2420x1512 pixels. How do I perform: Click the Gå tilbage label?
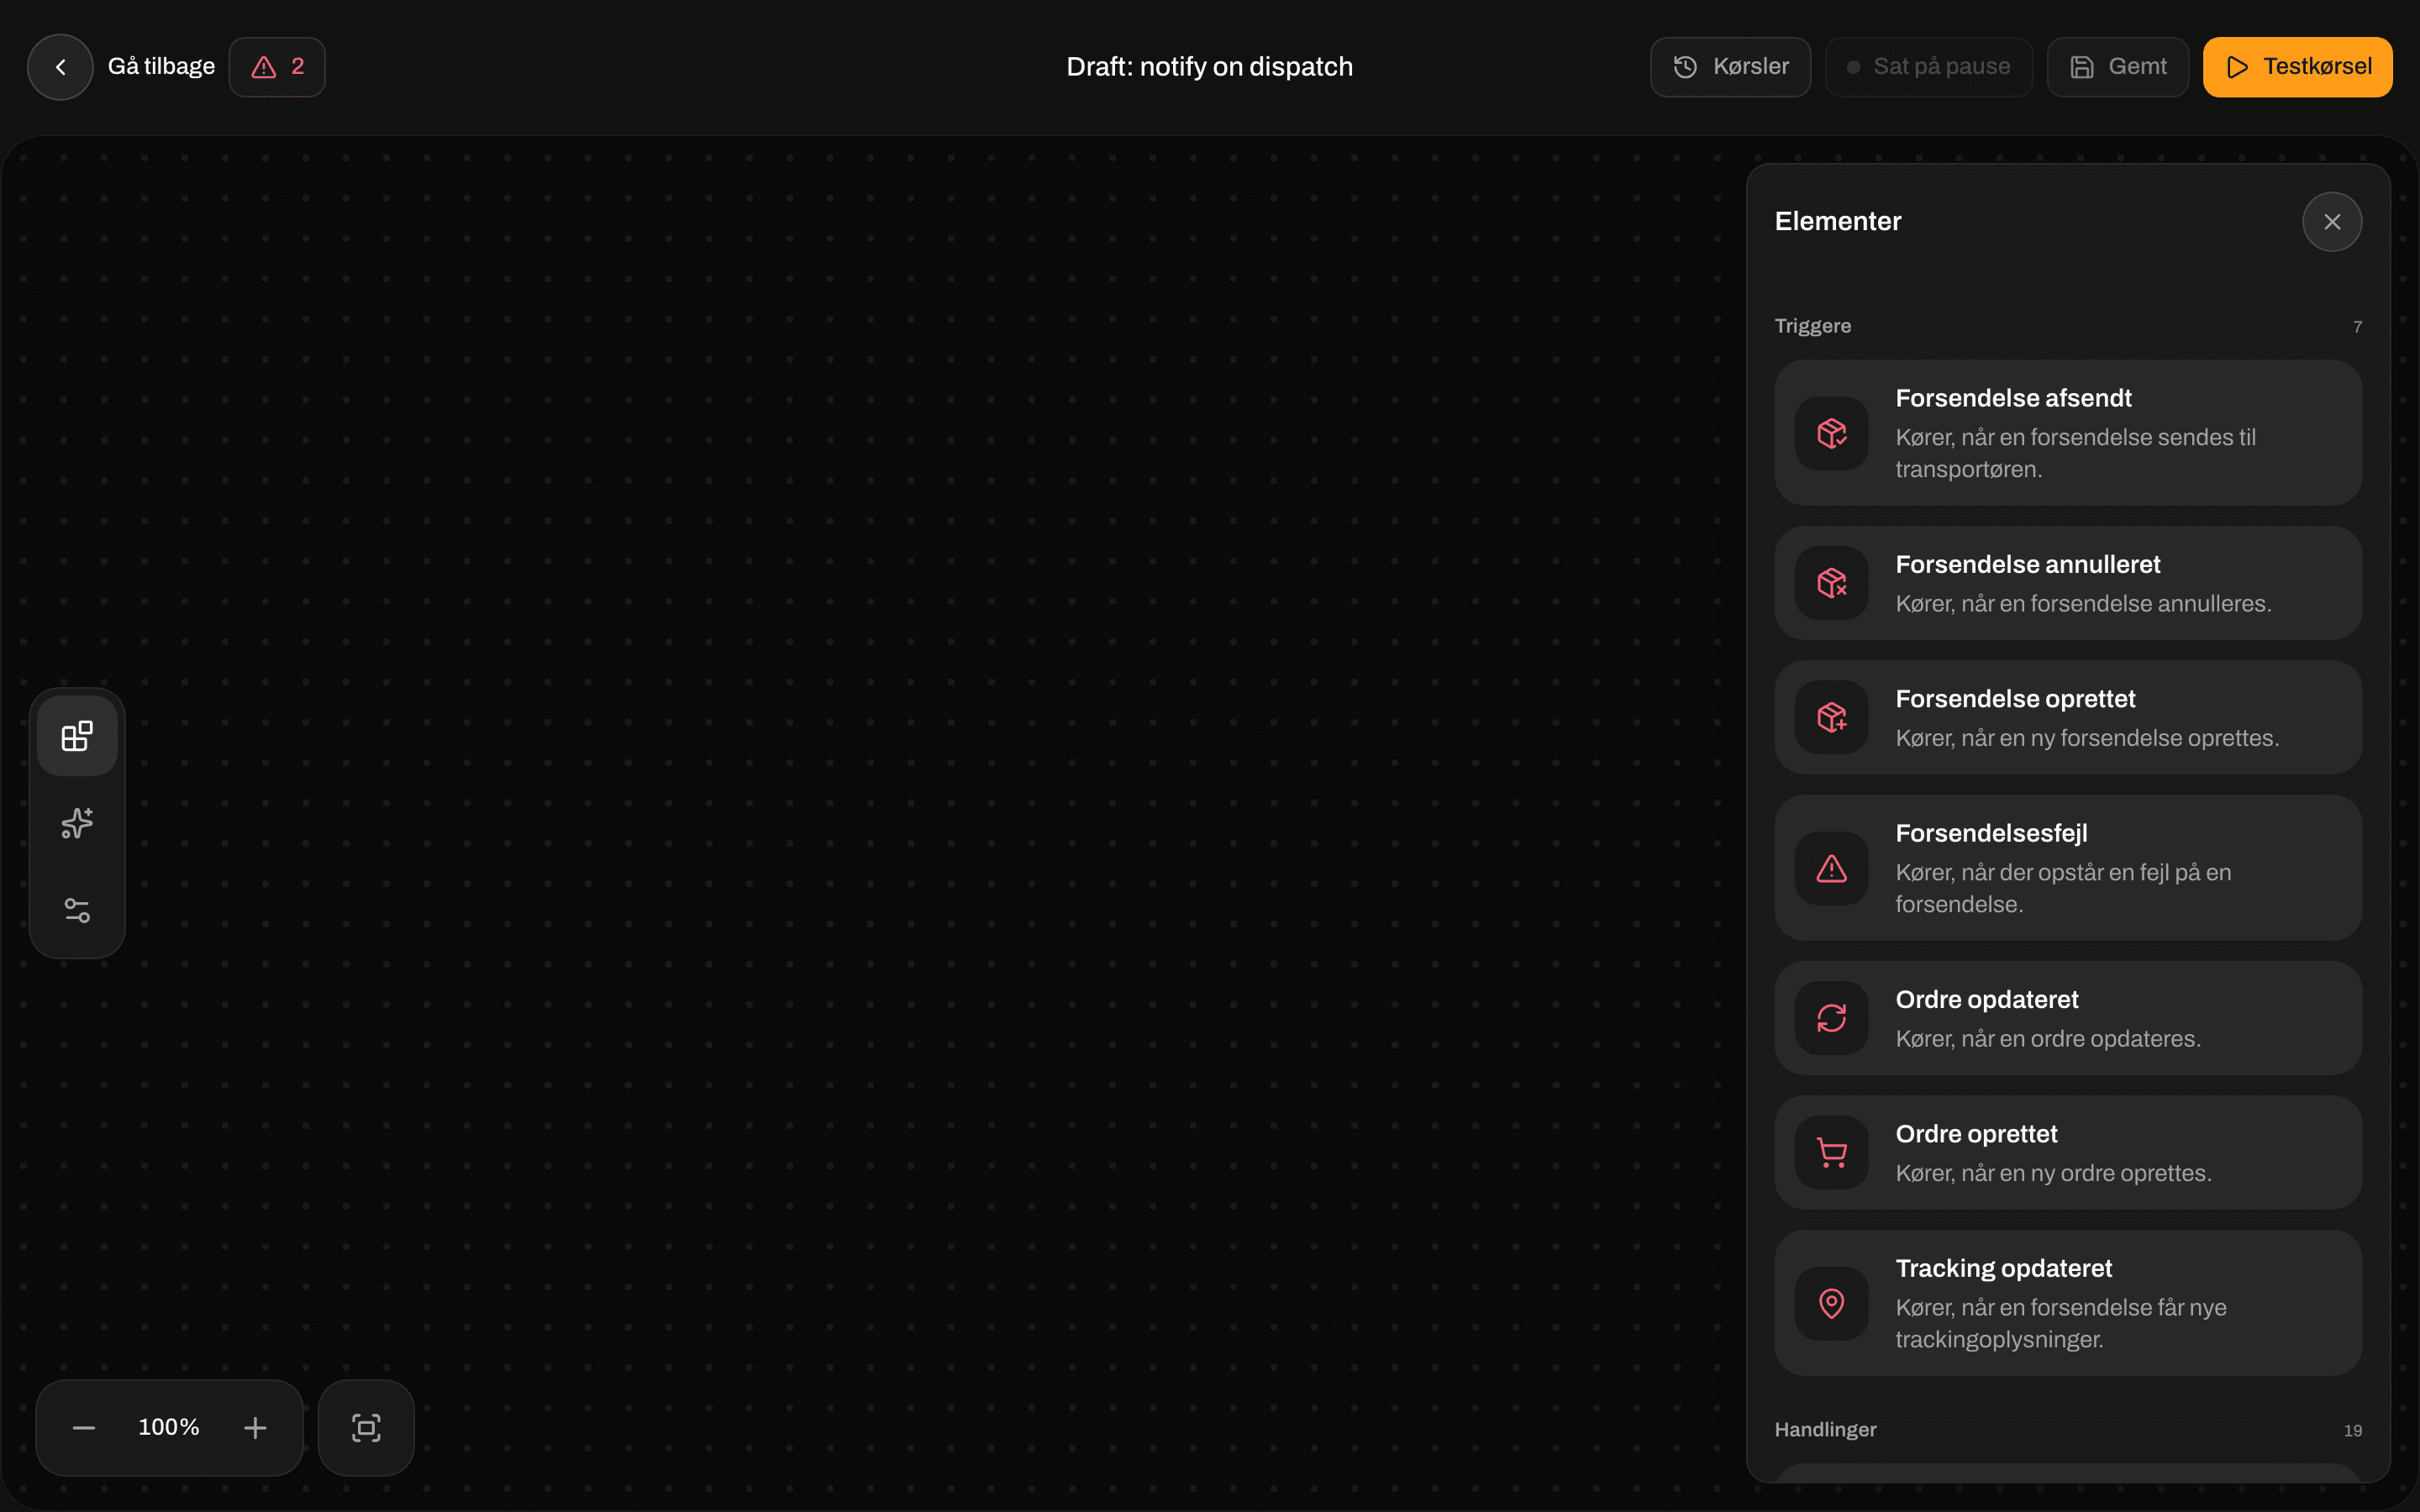[x=161, y=66]
